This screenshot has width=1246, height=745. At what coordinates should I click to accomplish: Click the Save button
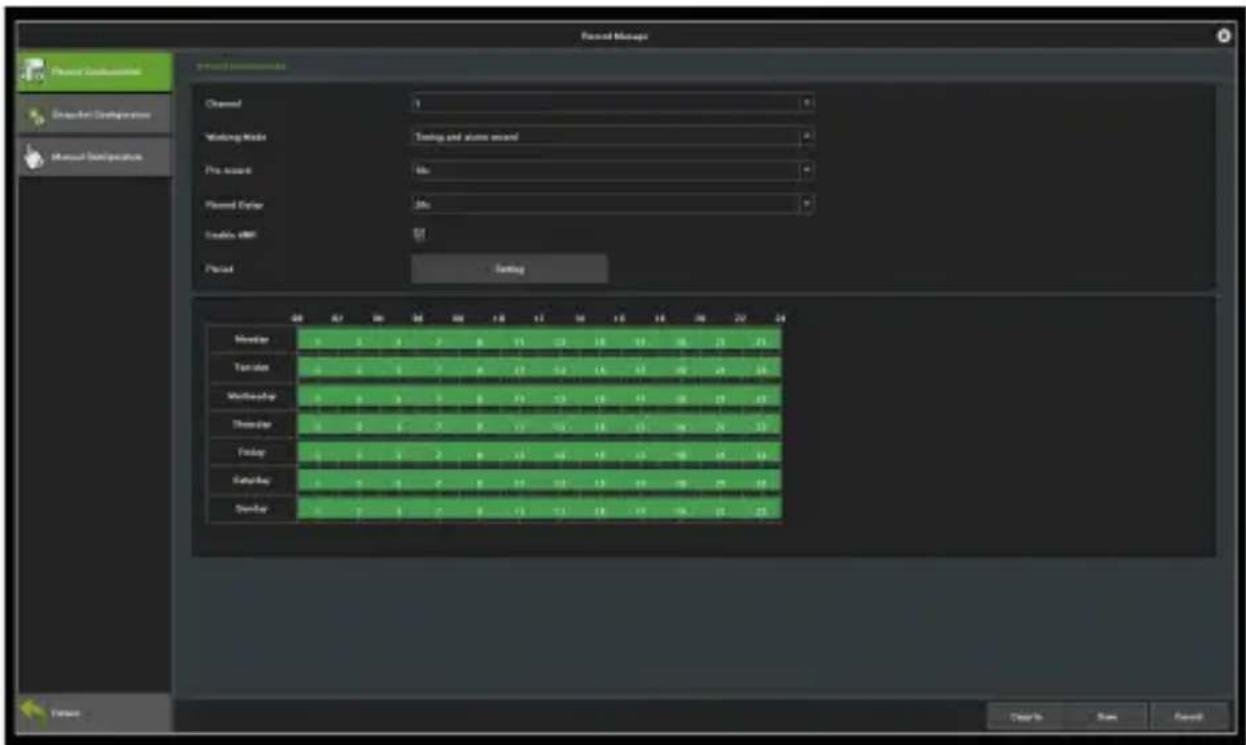pos(1106,716)
